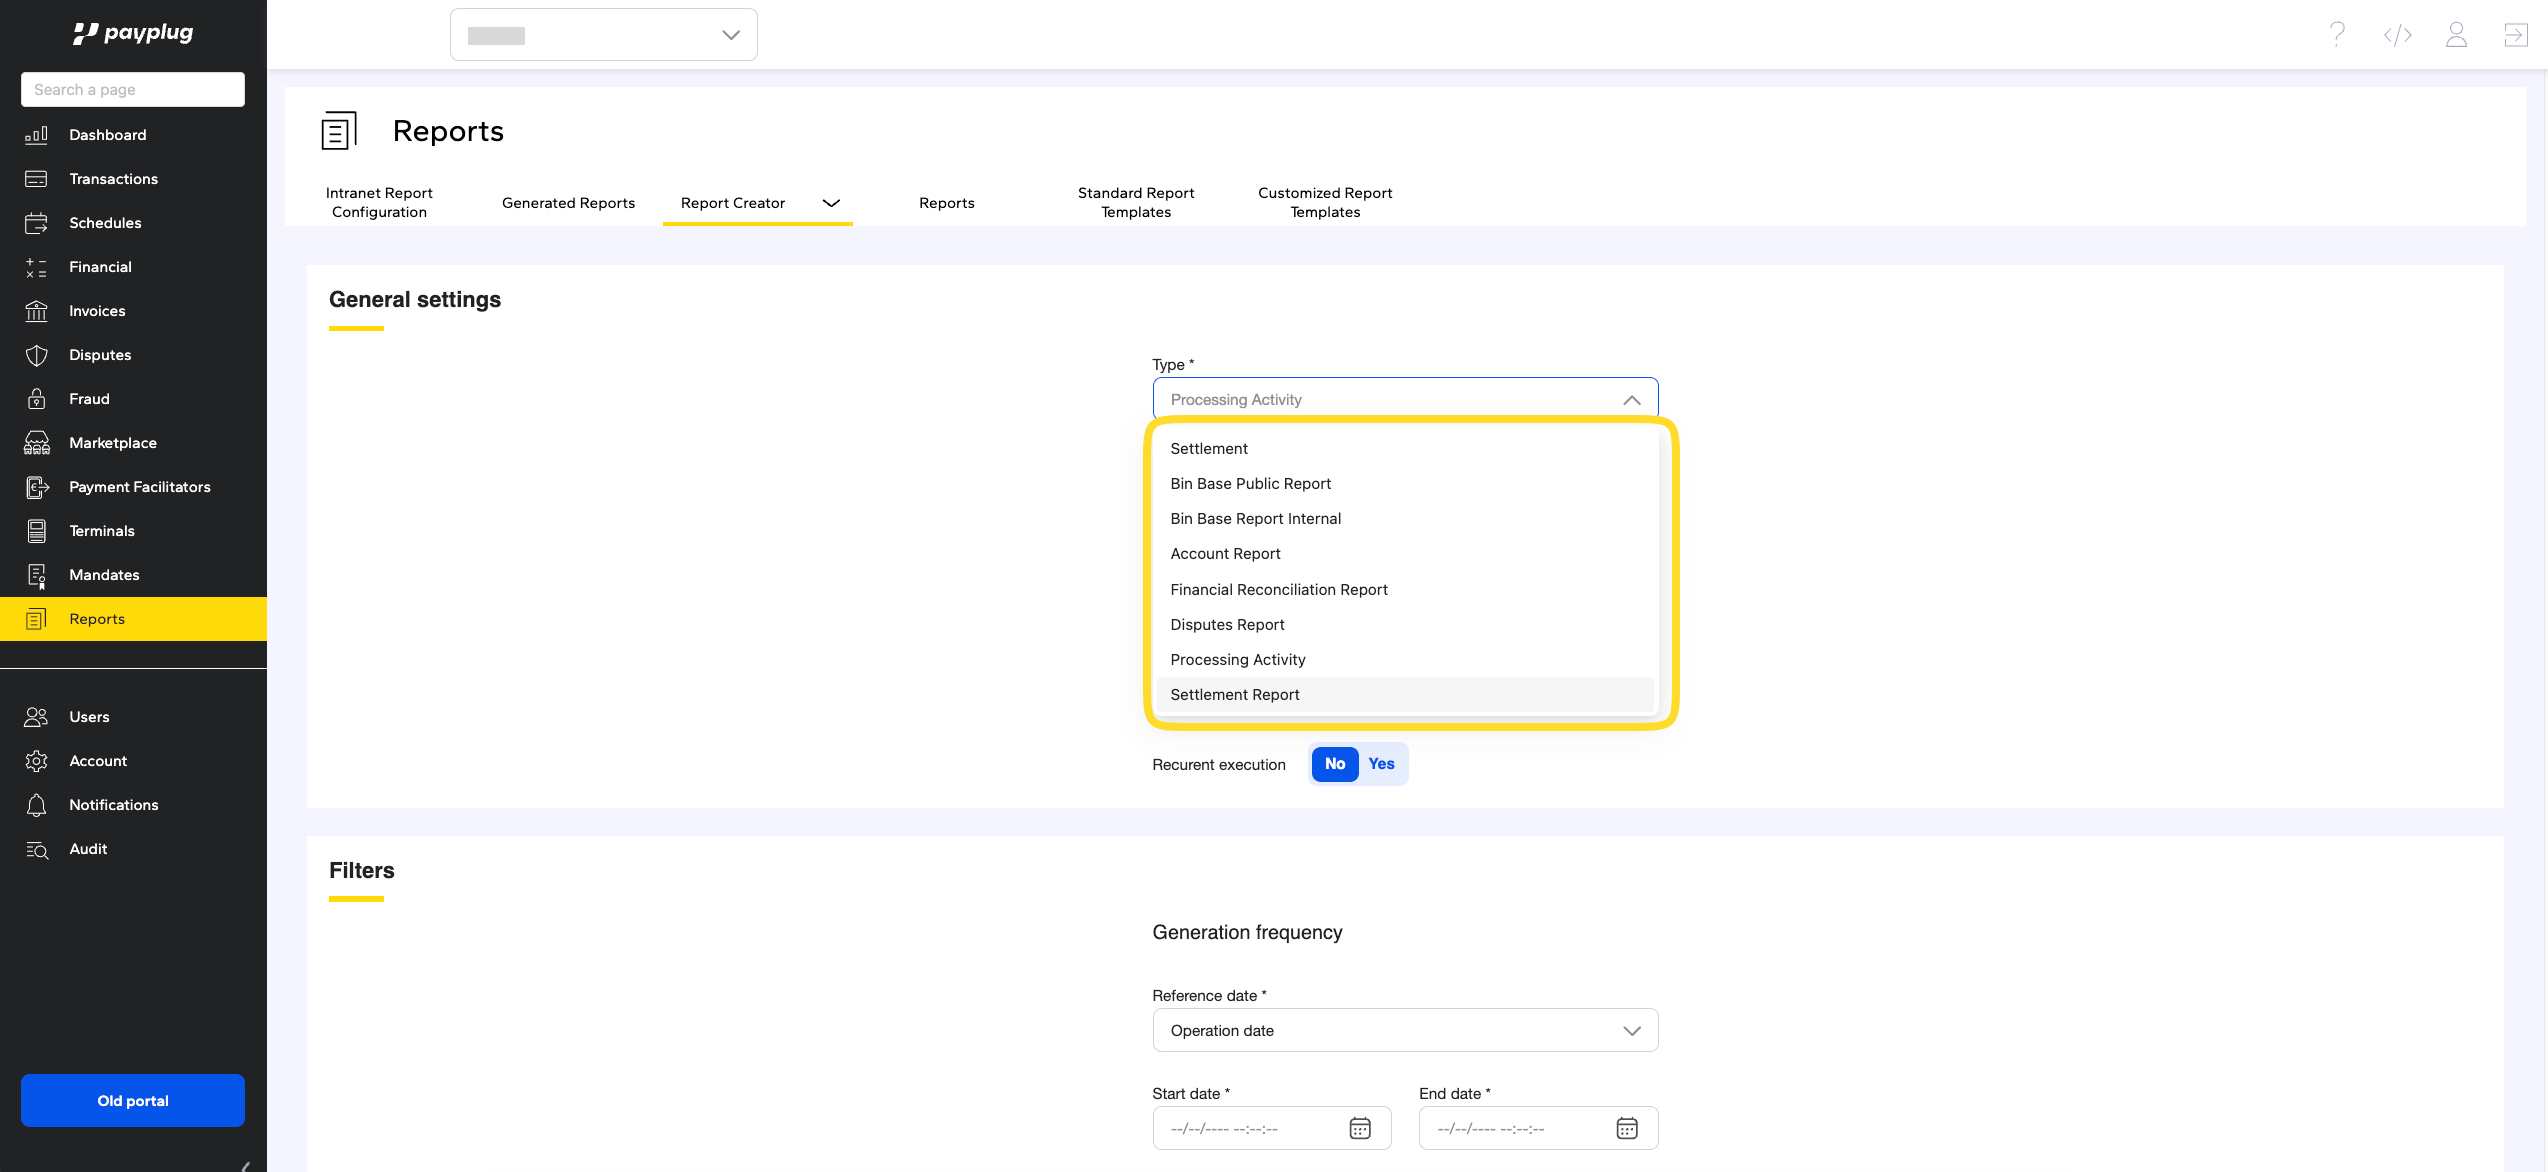Select Financial Reconciliation Report from the list
The image size is (2548, 1172).
coord(1279,589)
